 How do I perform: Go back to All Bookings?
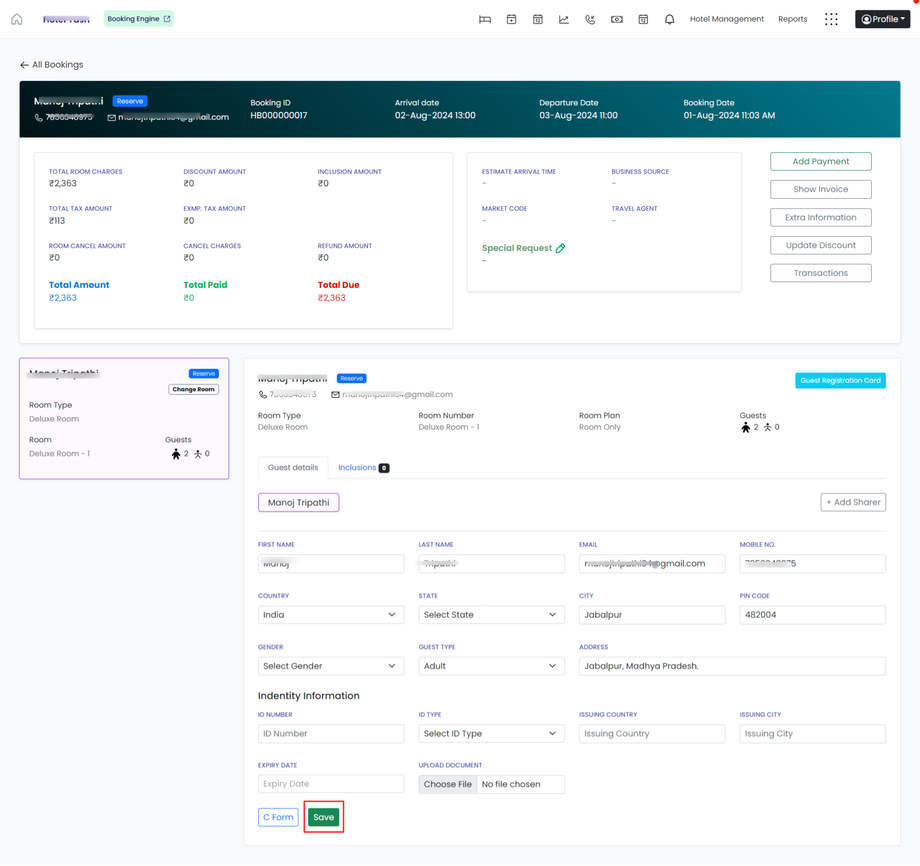tap(52, 65)
